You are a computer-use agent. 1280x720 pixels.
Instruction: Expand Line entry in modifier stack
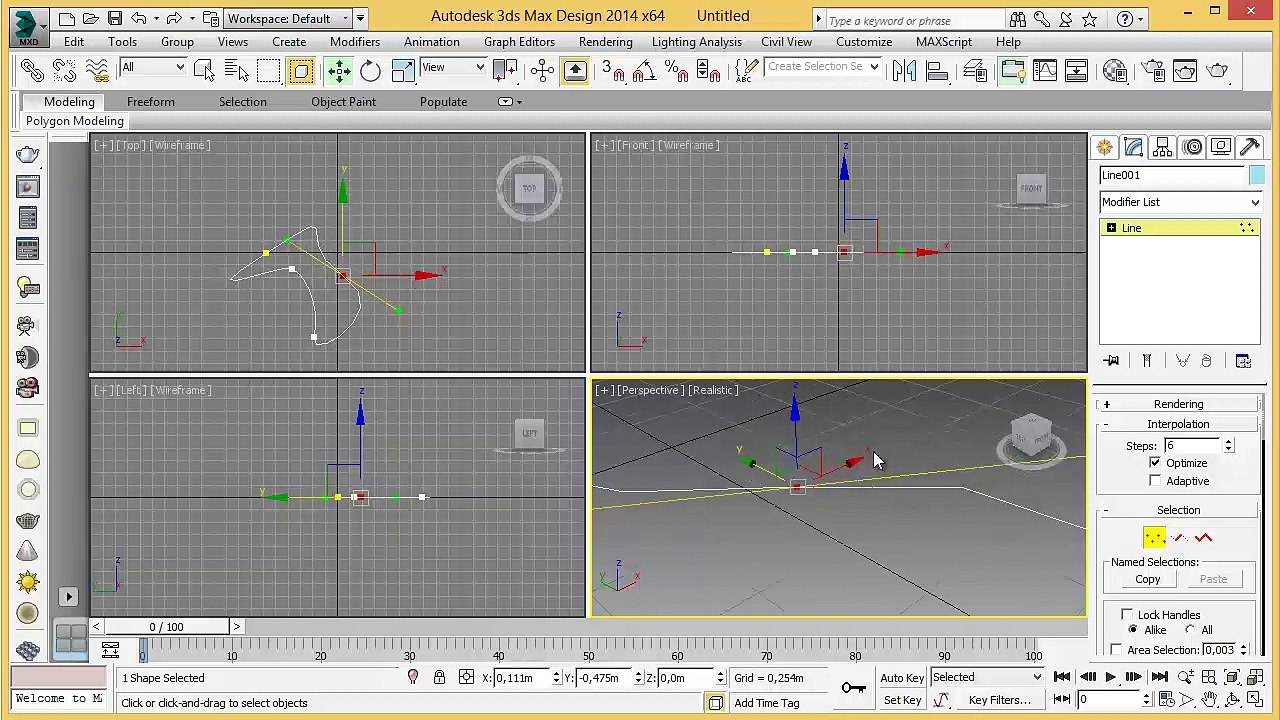pos(1111,228)
